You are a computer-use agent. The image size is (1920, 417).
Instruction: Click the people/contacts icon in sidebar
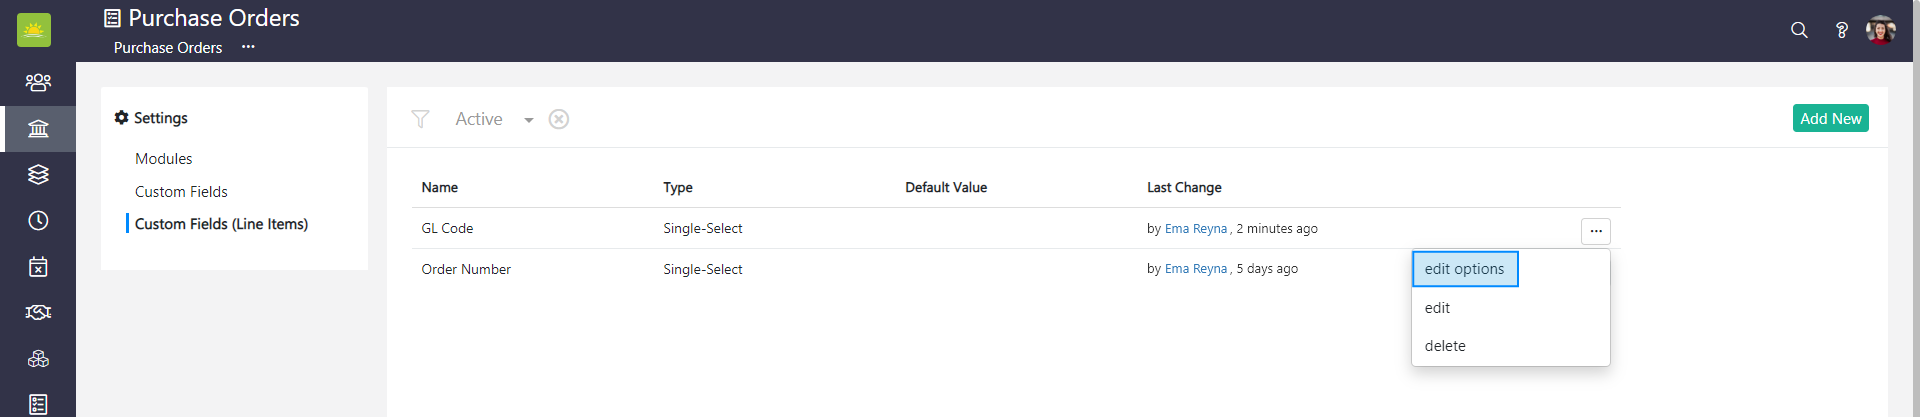coord(38,82)
